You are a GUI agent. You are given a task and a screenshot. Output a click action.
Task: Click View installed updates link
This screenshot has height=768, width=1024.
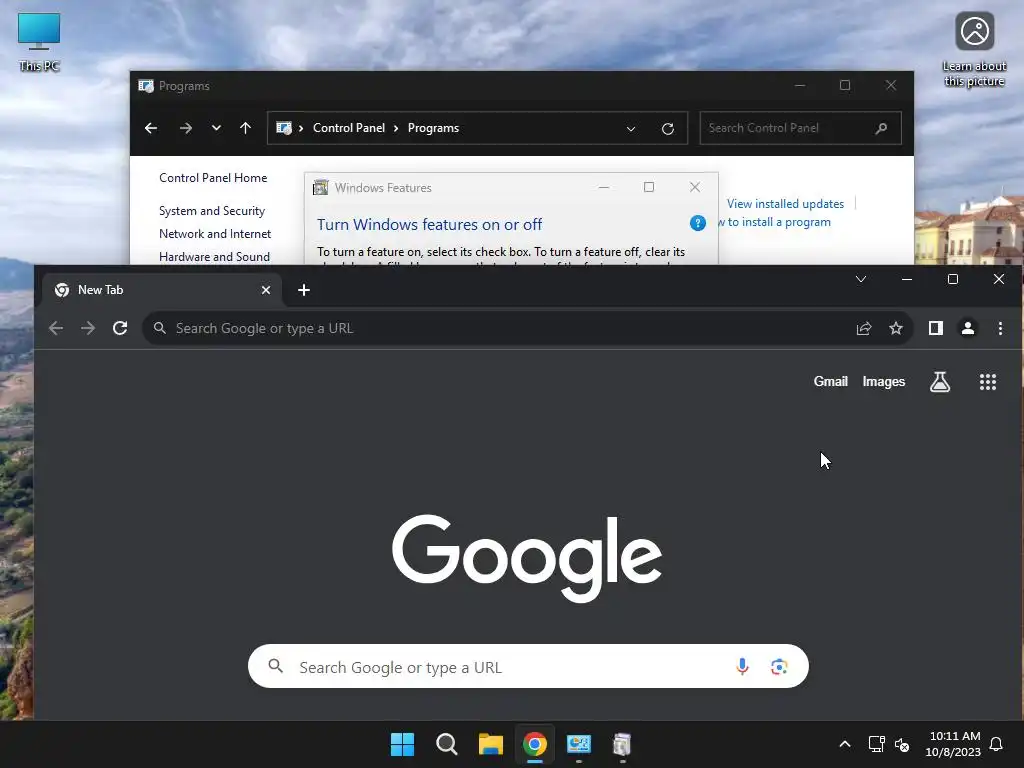[x=785, y=204]
